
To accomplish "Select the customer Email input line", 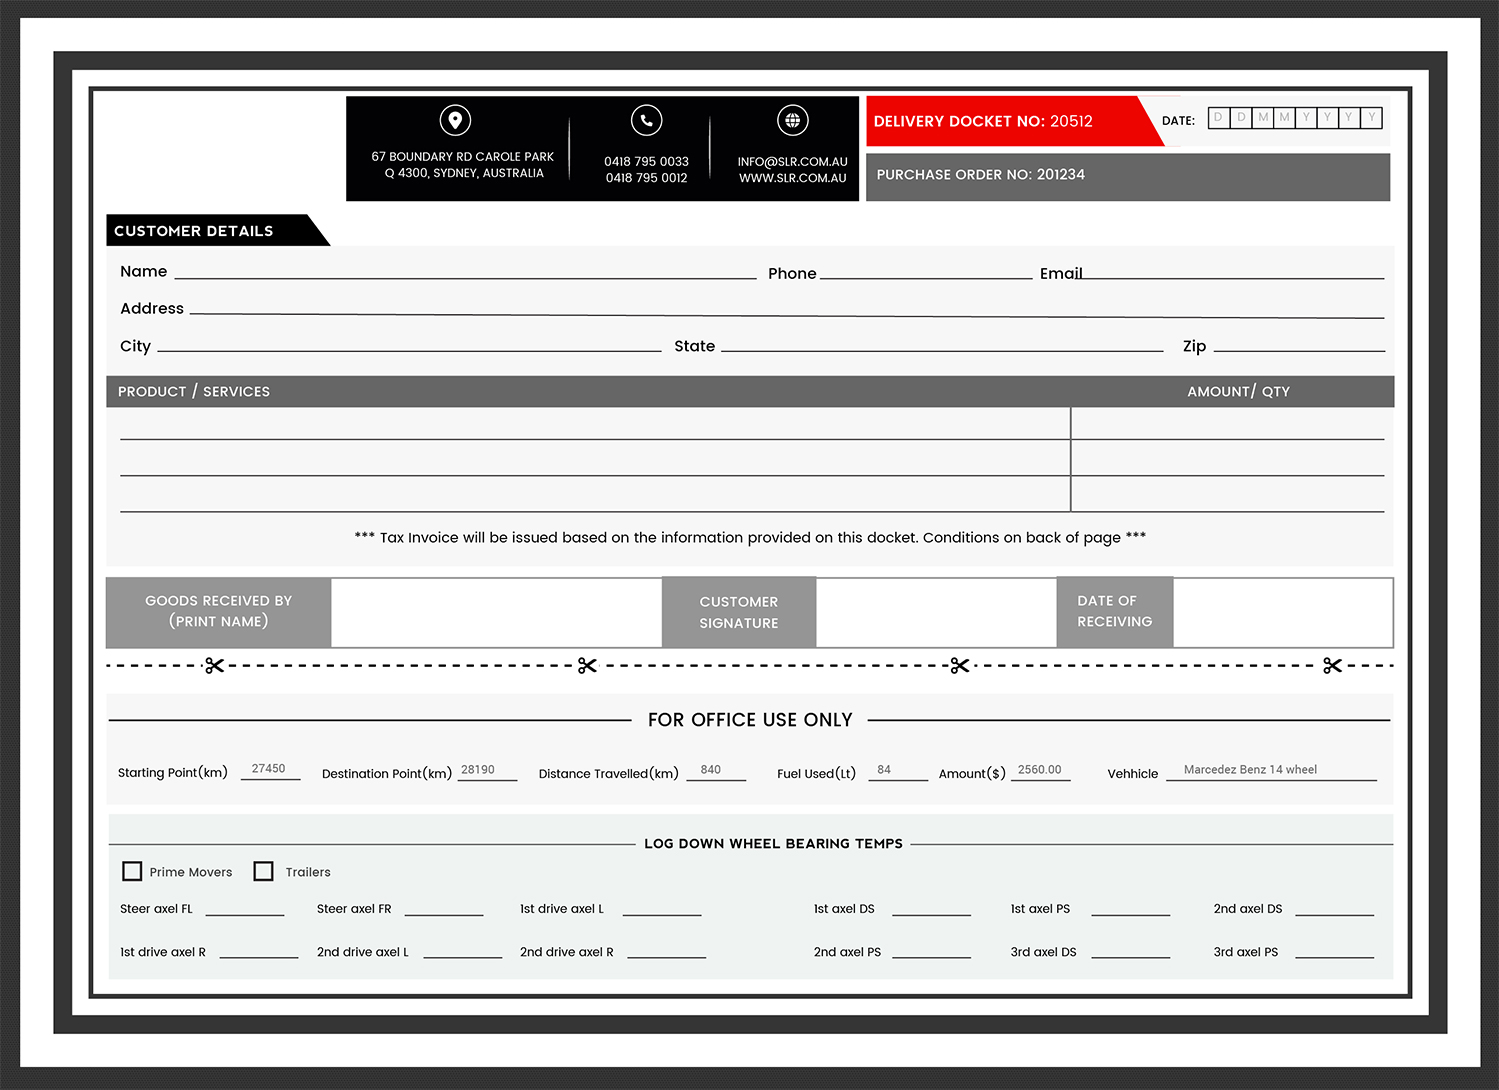I will 1235,271.
